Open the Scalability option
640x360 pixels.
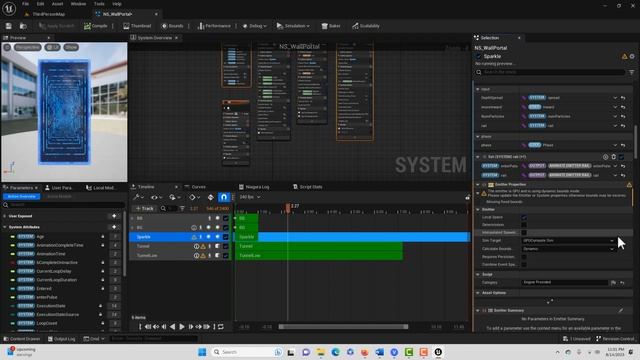pyautogui.click(x=366, y=26)
